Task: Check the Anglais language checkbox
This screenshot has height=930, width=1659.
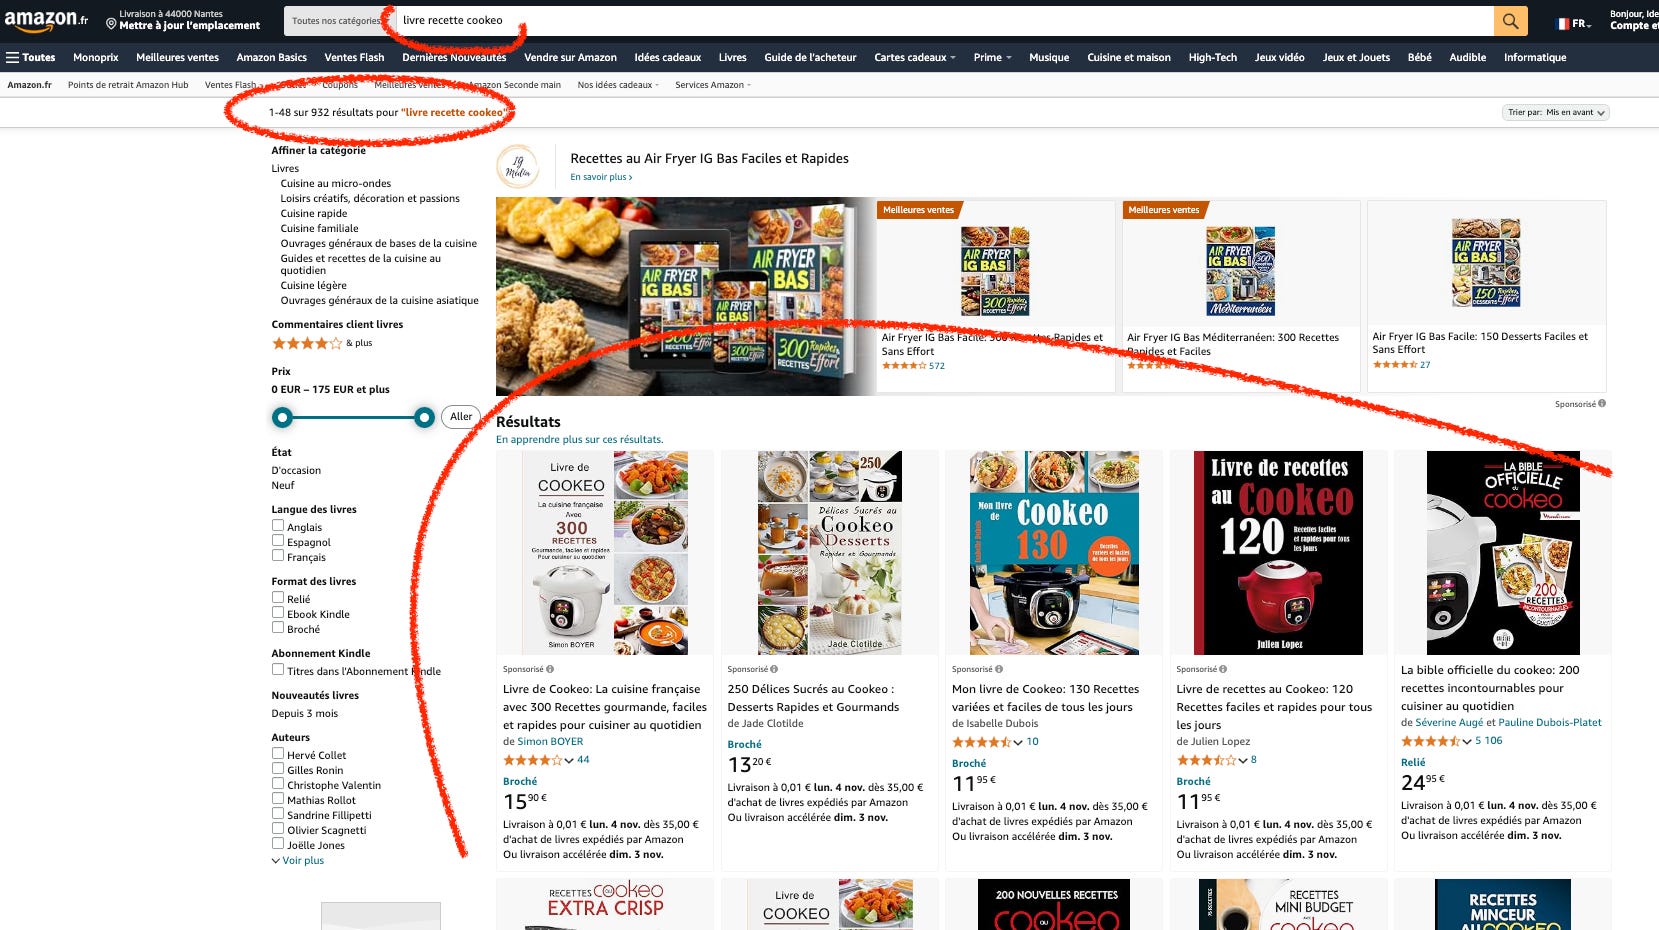Action: coord(278,526)
